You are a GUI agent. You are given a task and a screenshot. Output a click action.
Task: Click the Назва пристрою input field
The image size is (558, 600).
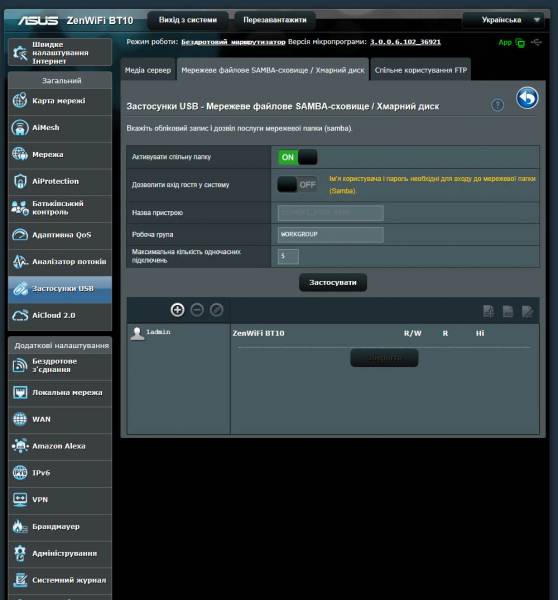tap(331, 213)
